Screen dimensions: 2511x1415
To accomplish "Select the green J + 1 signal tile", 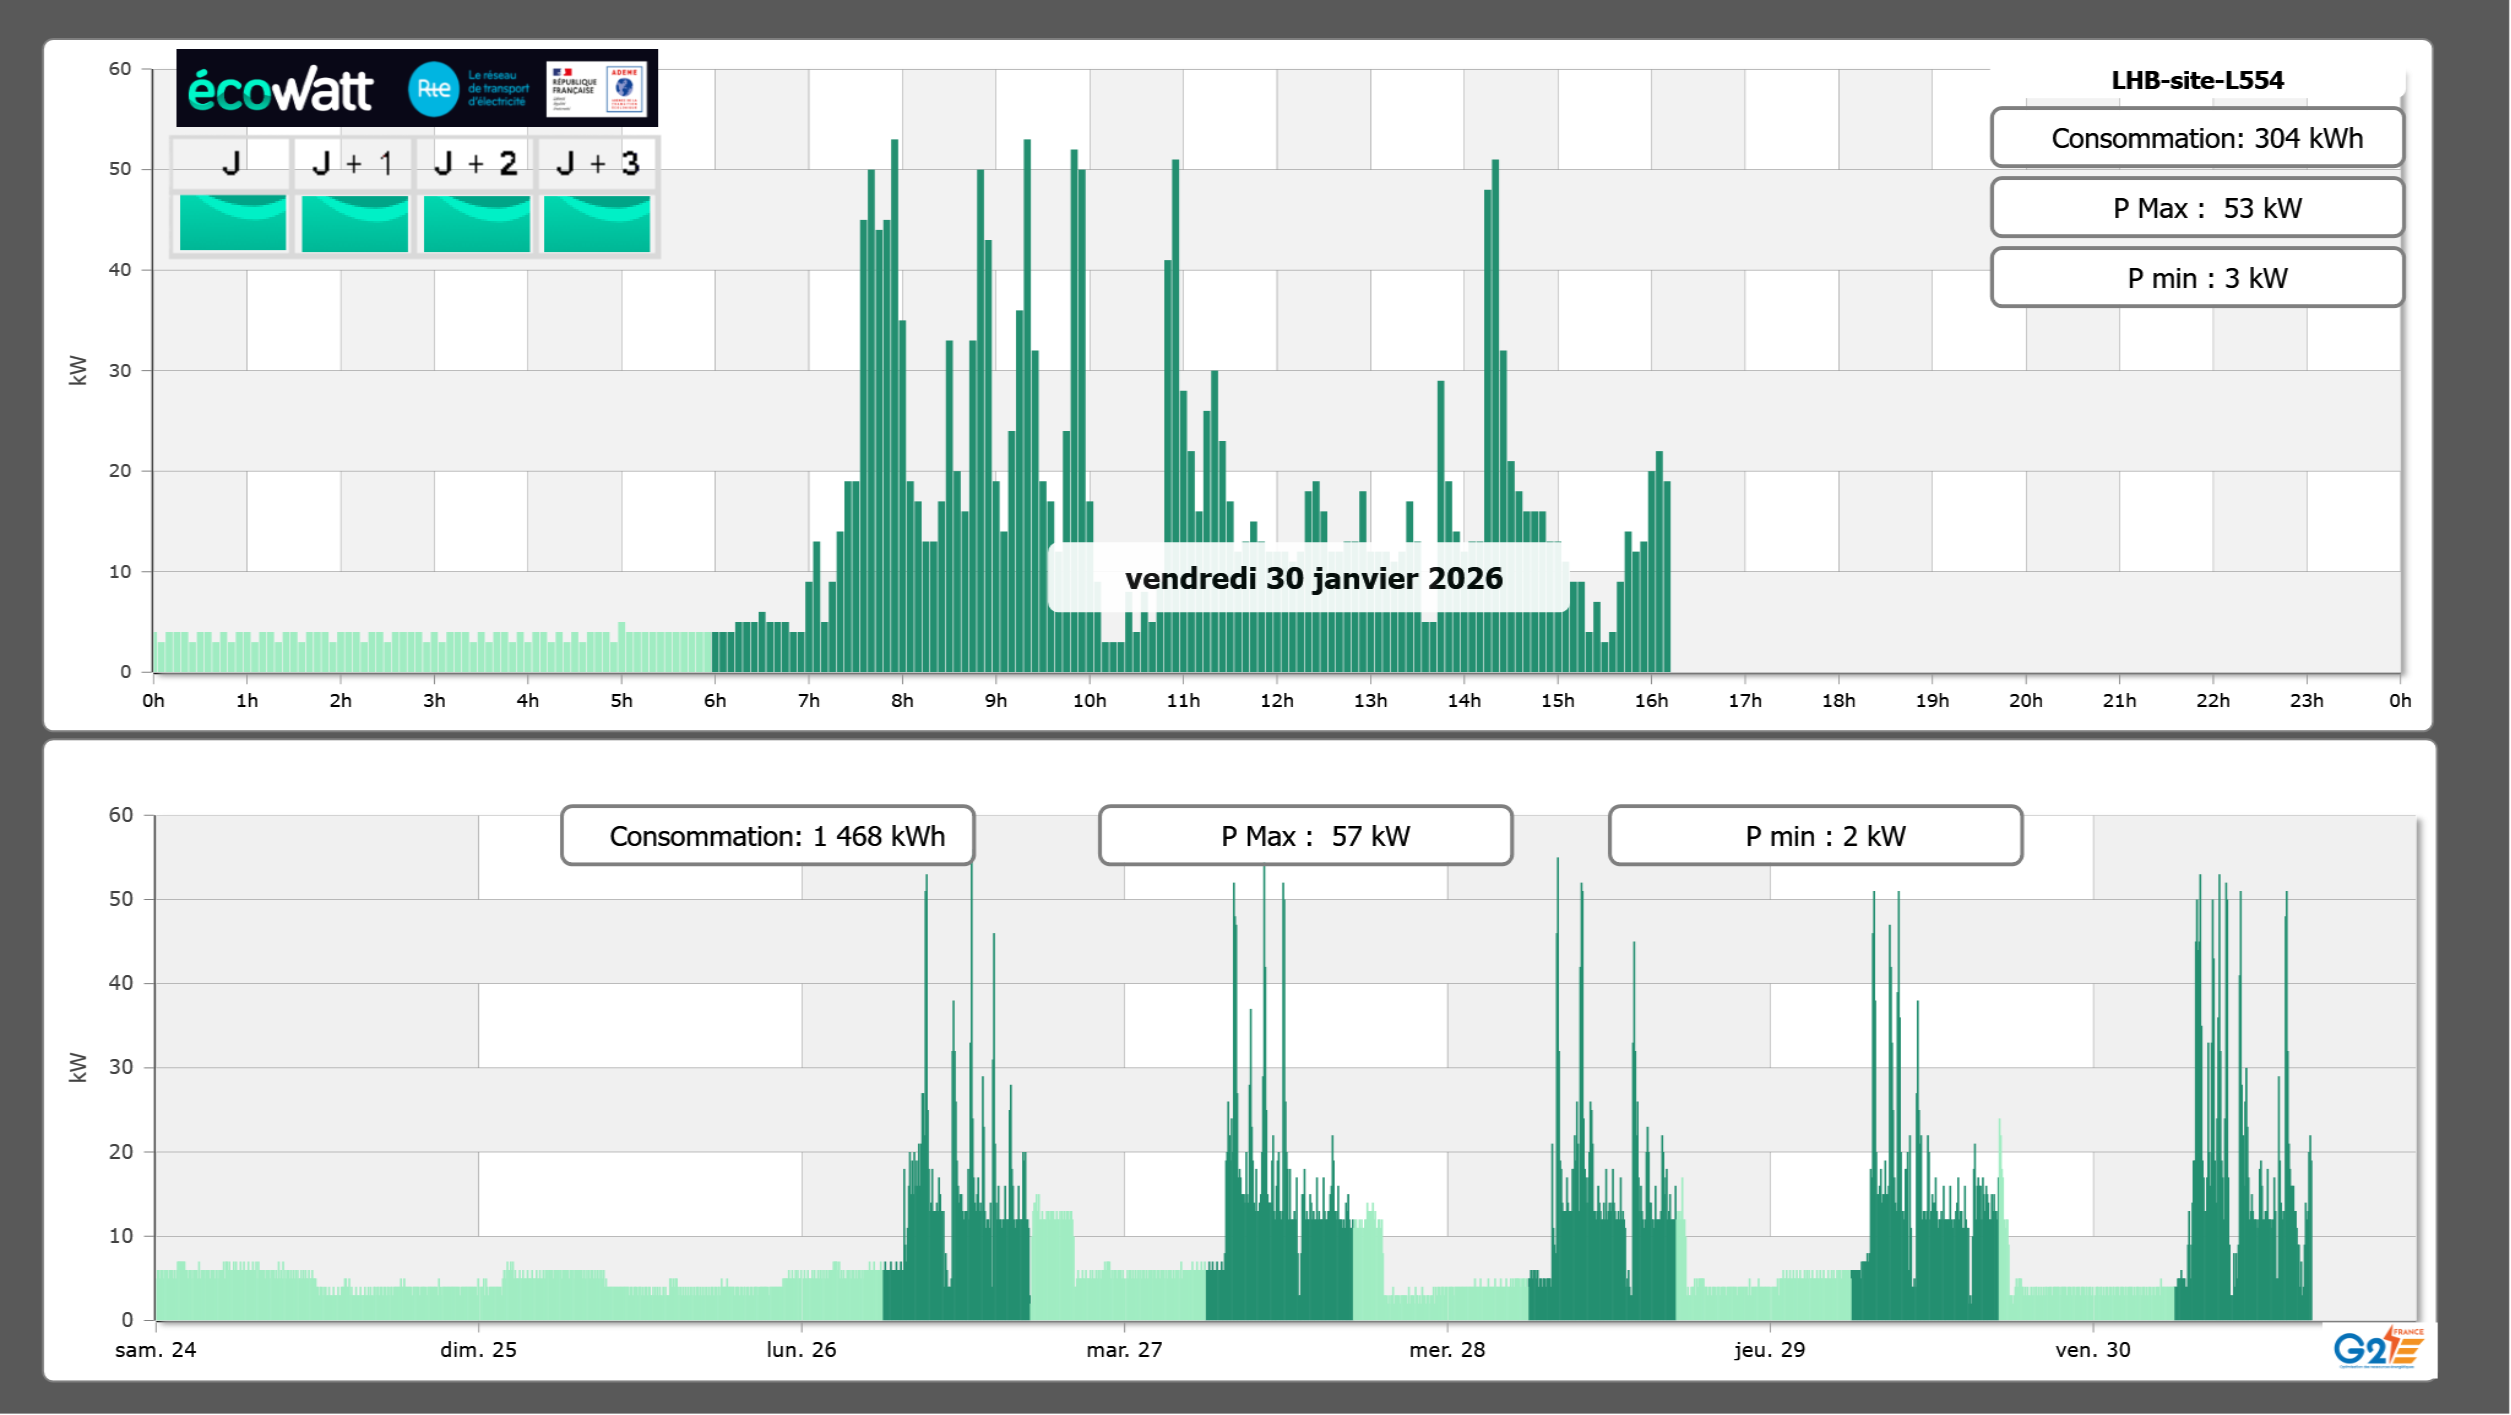I will (355, 223).
